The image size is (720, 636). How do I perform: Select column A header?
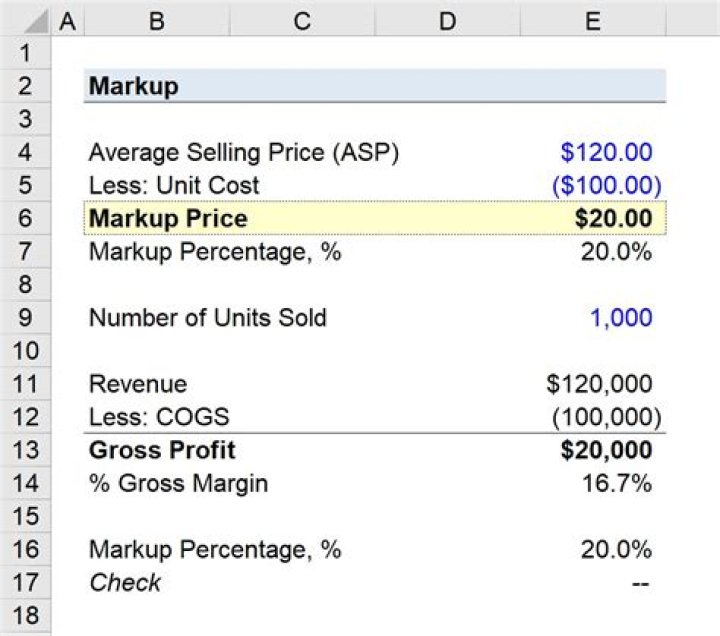point(68,21)
